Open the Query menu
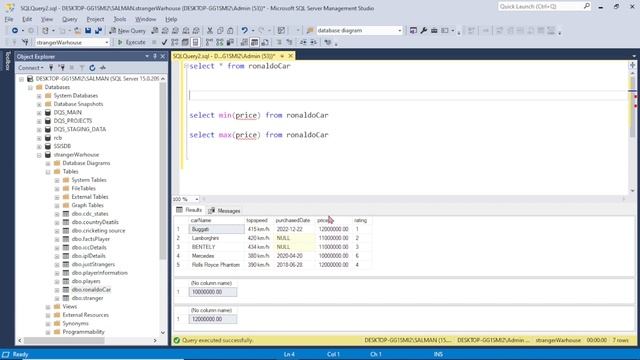 [x=69, y=19]
